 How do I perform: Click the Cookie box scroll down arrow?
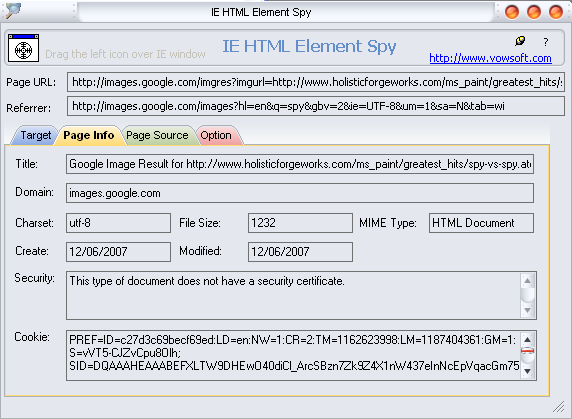click(527, 372)
